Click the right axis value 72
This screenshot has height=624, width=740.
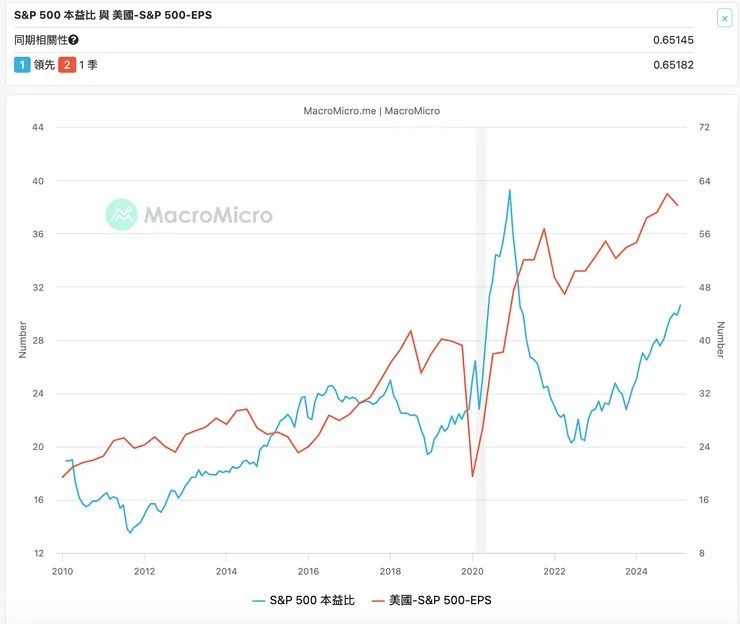click(x=704, y=128)
